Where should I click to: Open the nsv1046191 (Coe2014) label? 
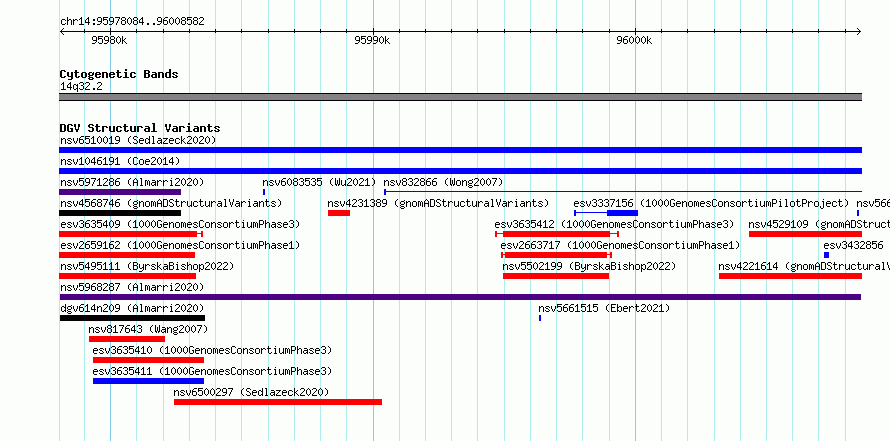tap(120, 161)
